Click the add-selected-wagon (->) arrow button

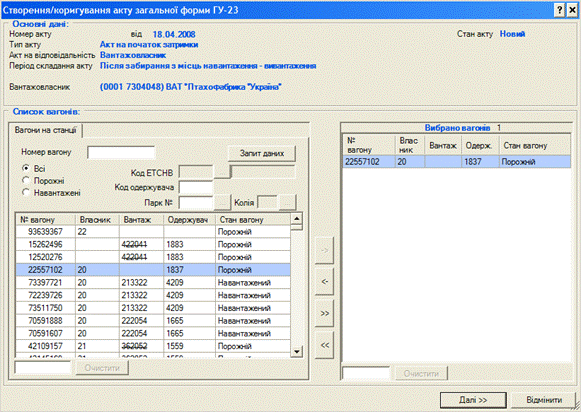coord(325,250)
